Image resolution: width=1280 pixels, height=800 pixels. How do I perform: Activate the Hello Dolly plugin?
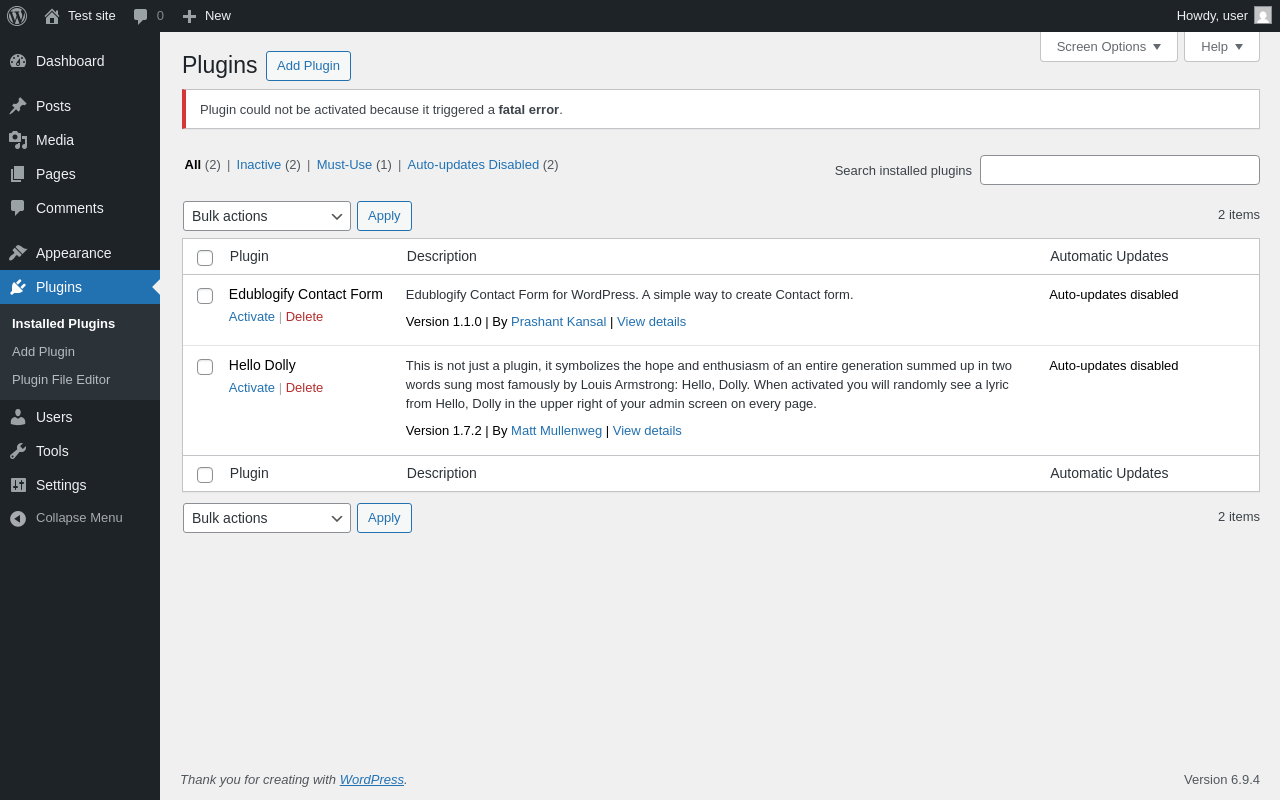click(x=252, y=388)
